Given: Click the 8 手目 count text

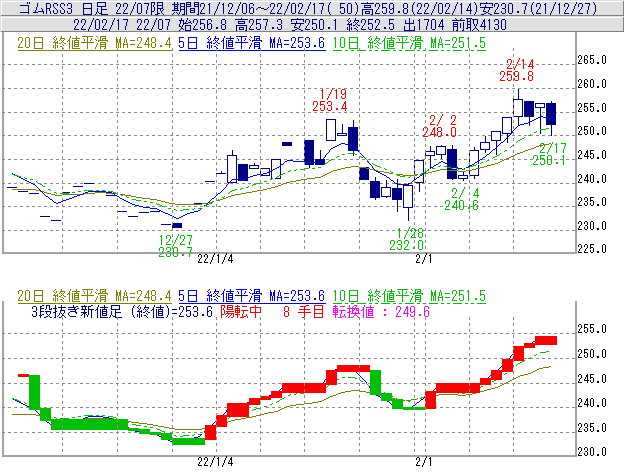Looking at the screenshot, I should coord(304,311).
